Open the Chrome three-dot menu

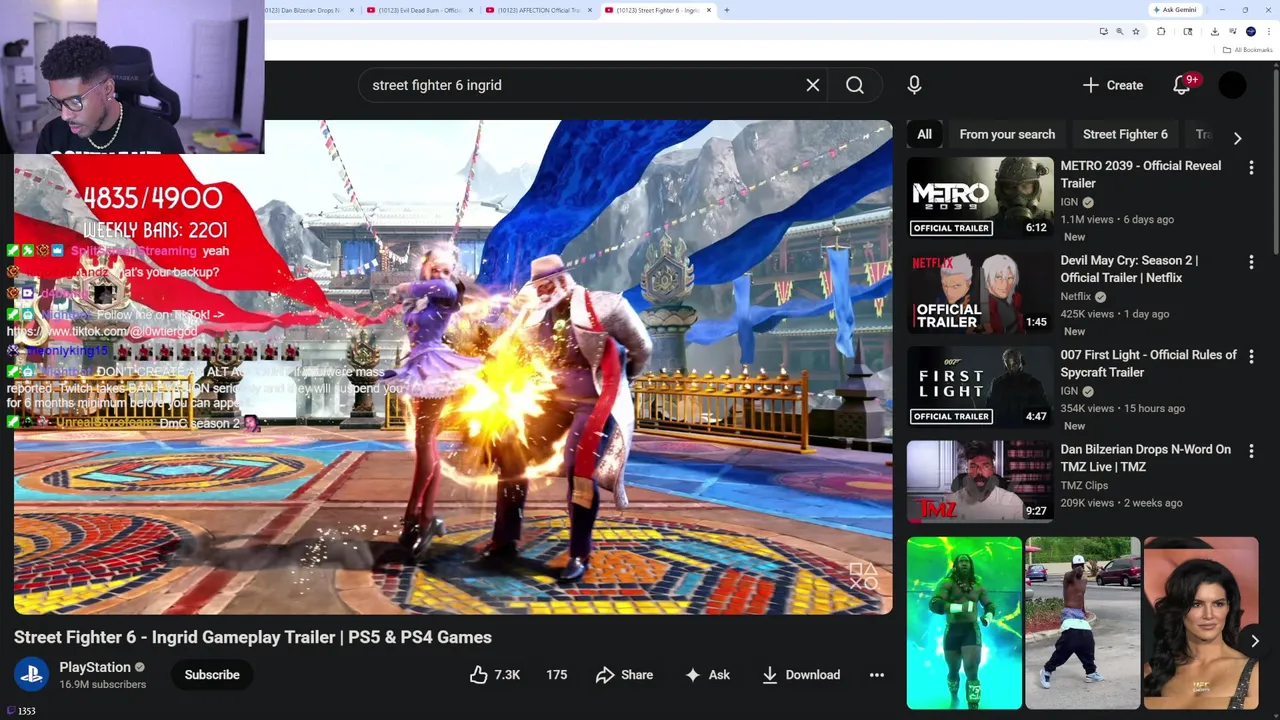point(1269,32)
